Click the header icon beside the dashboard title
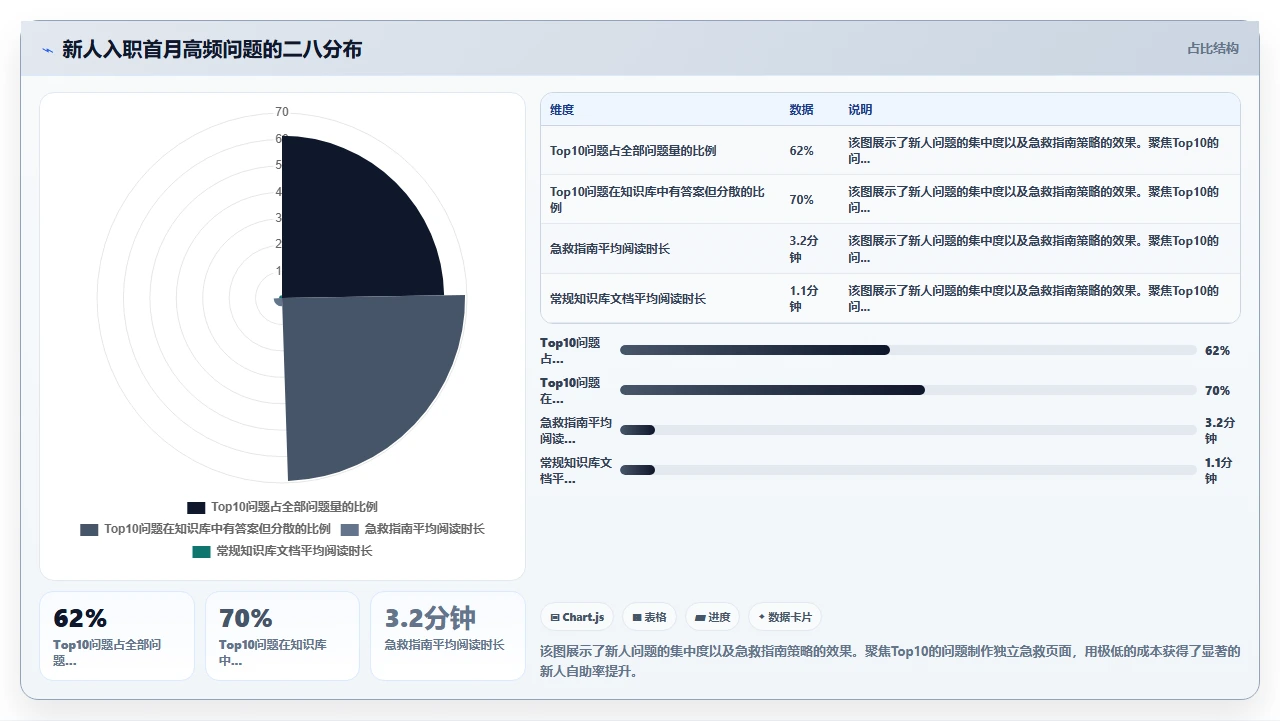 pyautogui.click(x=47, y=49)
